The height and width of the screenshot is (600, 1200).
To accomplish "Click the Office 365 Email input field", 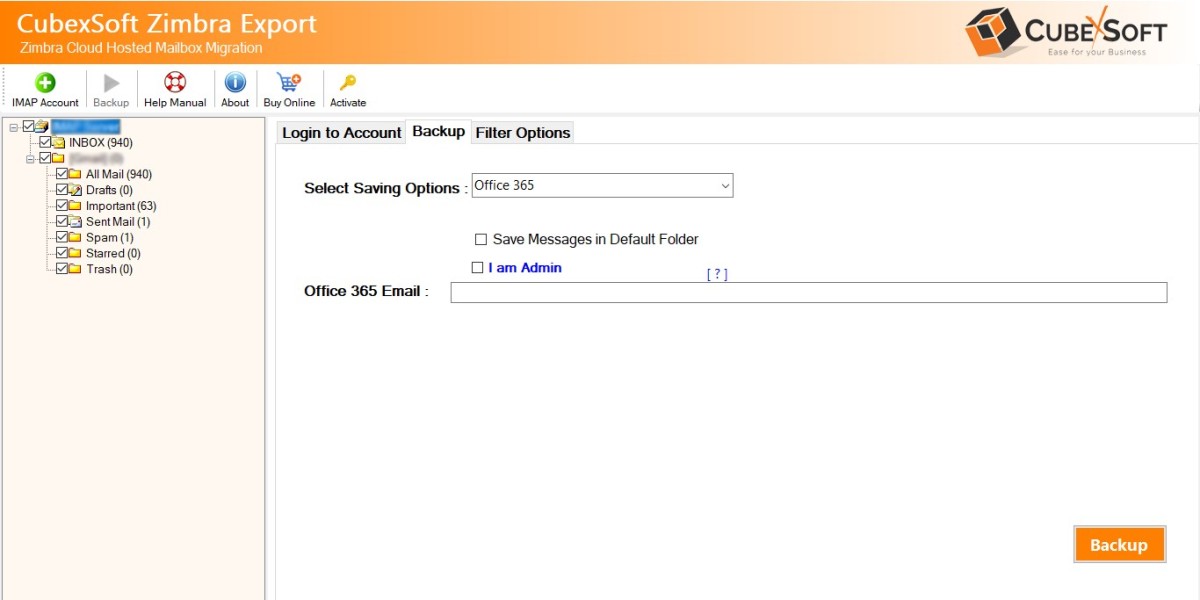I will 808,292.
